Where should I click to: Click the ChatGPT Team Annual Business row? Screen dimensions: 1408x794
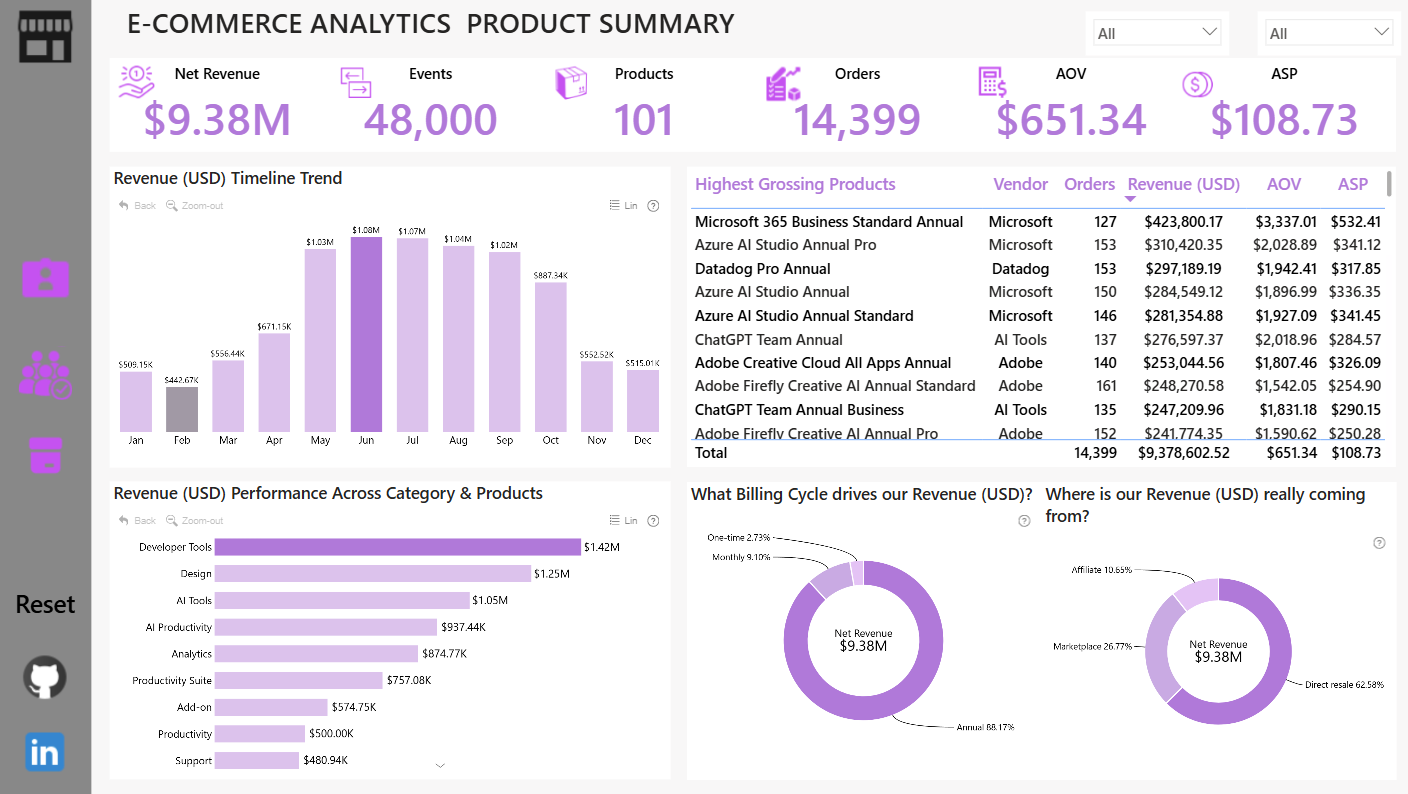pos(1038,410)
